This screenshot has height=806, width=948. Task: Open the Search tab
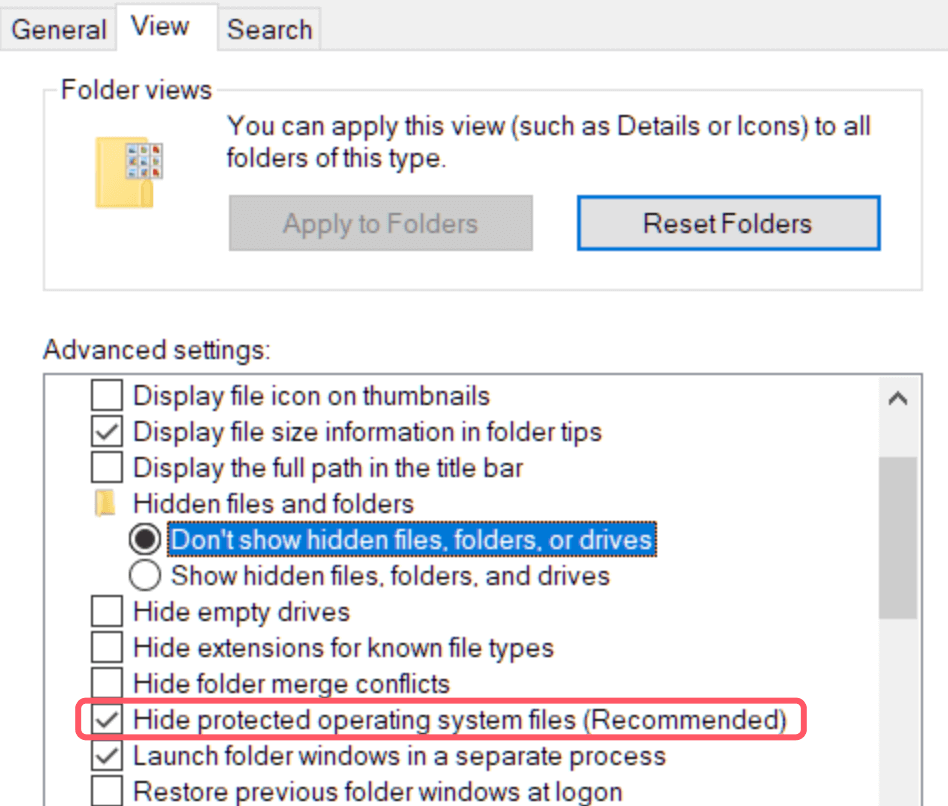[x=268, y=28]
